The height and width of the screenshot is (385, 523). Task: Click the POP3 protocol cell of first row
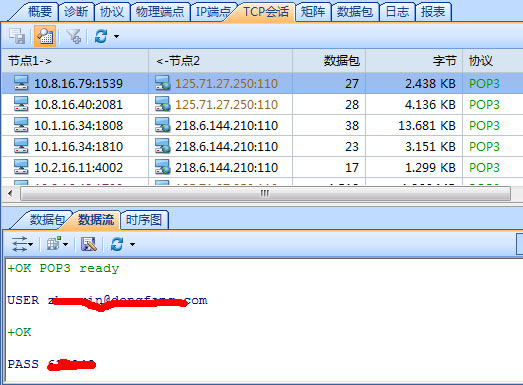pyautogui.click(x=484, y=83)
